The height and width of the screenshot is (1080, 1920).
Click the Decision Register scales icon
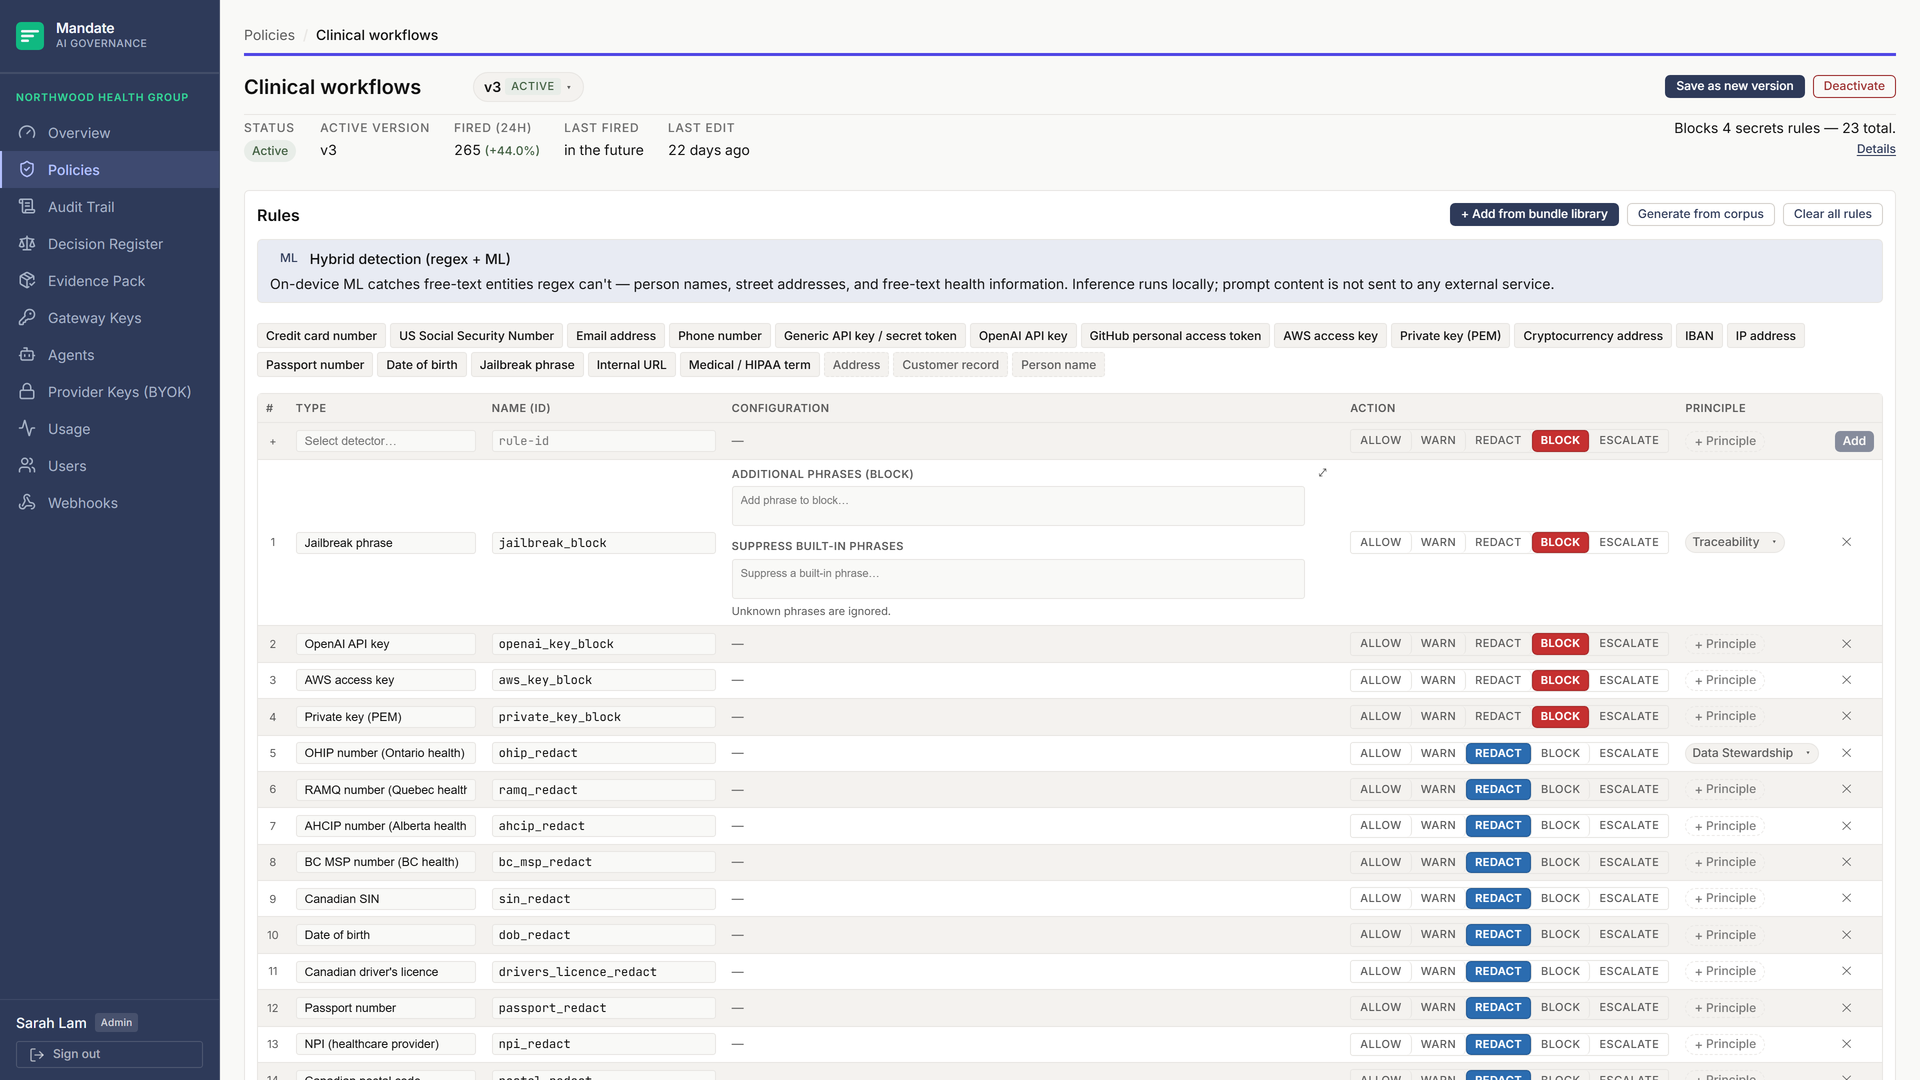pyautogui.click(x=27, y=244)
